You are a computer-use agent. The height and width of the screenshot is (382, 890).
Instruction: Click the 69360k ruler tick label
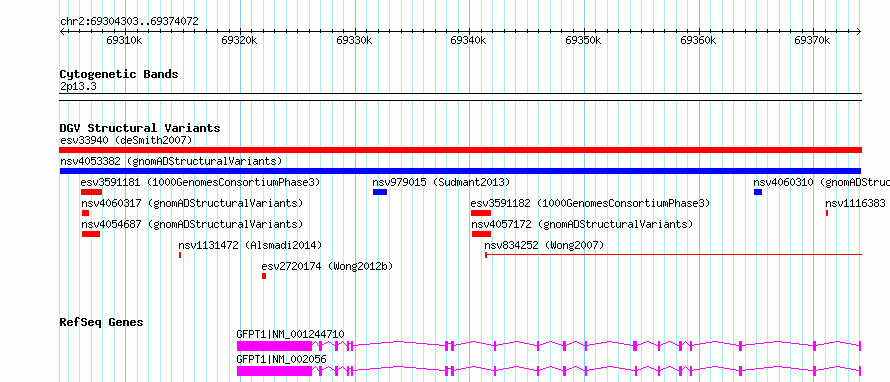click(x=698, y=40)
